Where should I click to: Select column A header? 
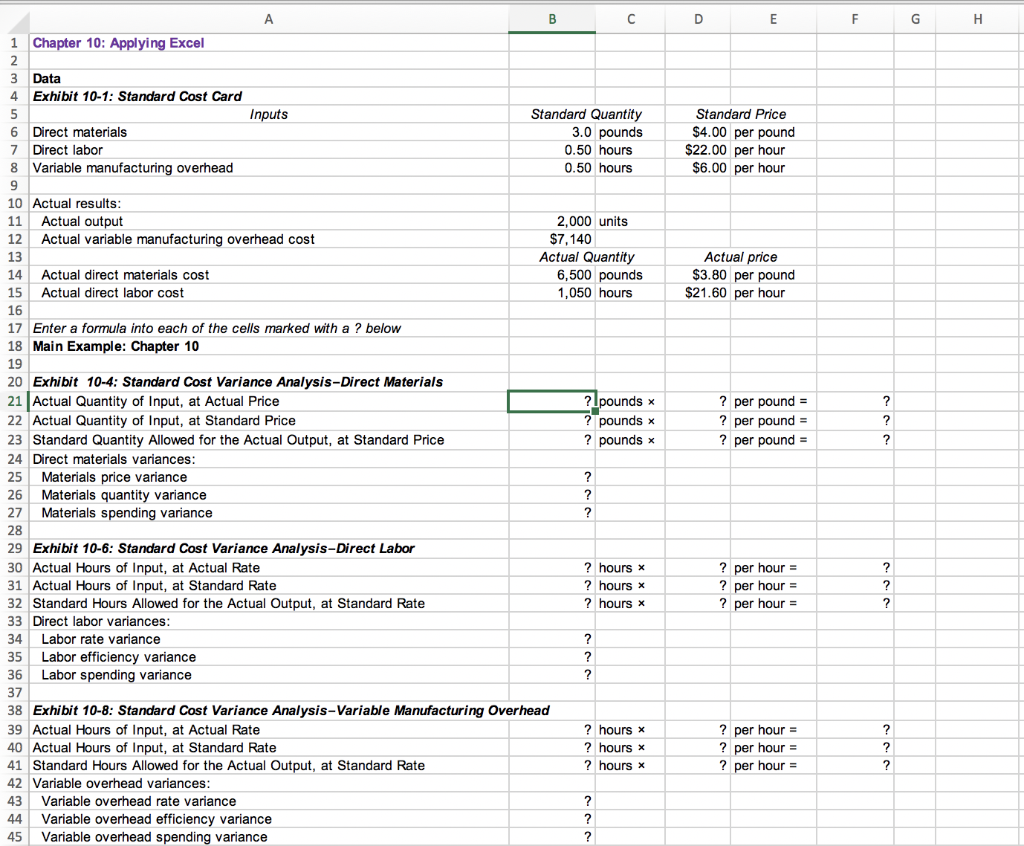[268, 19]
